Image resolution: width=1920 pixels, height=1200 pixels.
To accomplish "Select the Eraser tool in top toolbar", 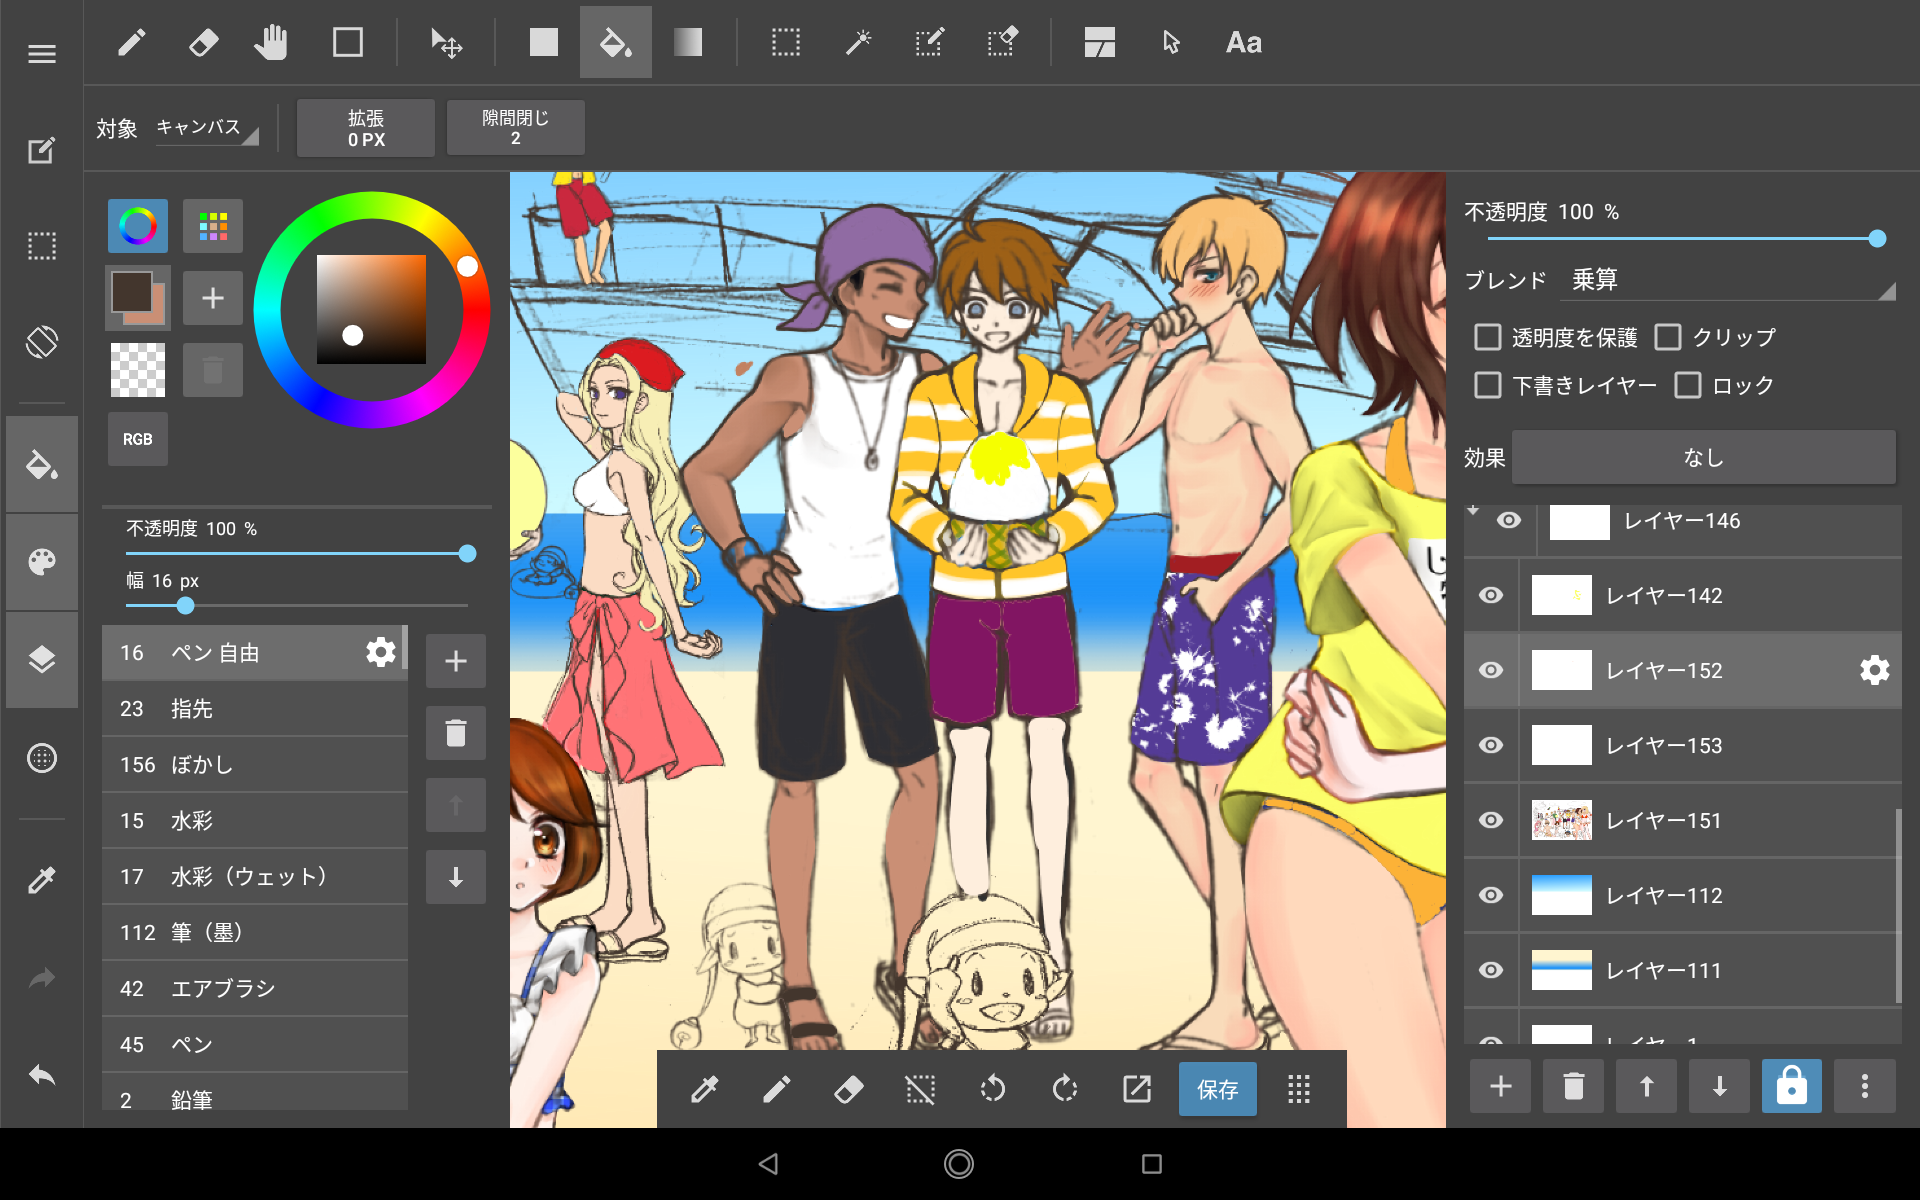I will click(x=203, y=42).
